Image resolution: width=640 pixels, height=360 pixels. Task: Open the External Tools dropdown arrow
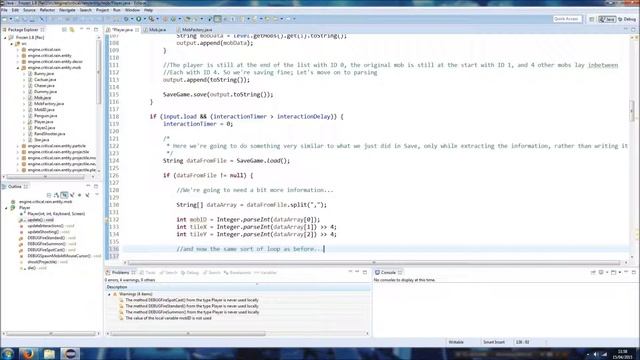pos(157,19)
